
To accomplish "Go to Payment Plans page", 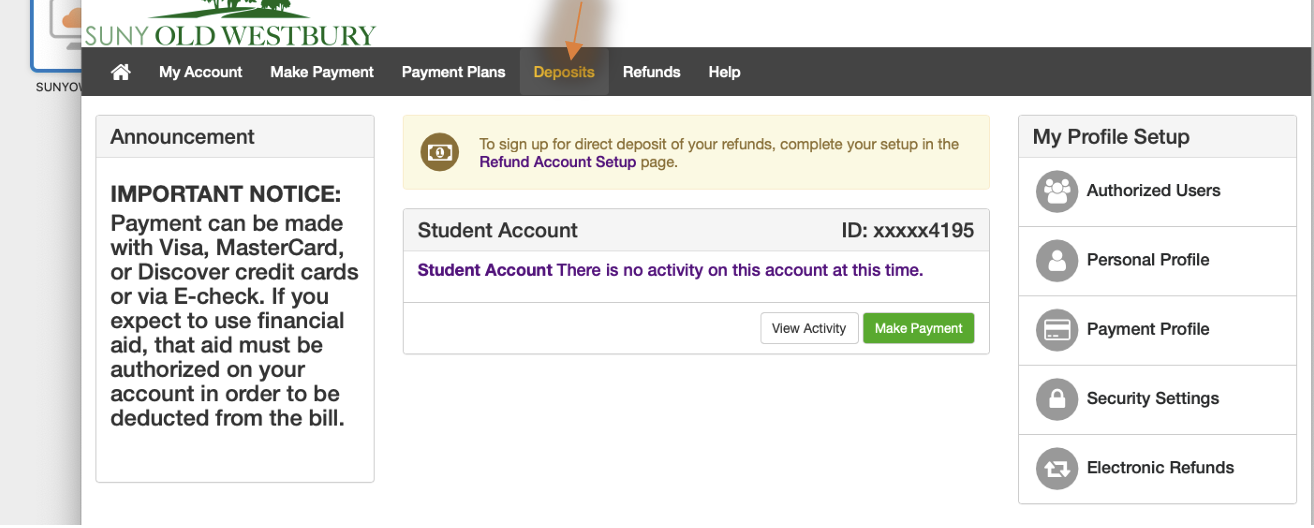I will coord(453,72).
